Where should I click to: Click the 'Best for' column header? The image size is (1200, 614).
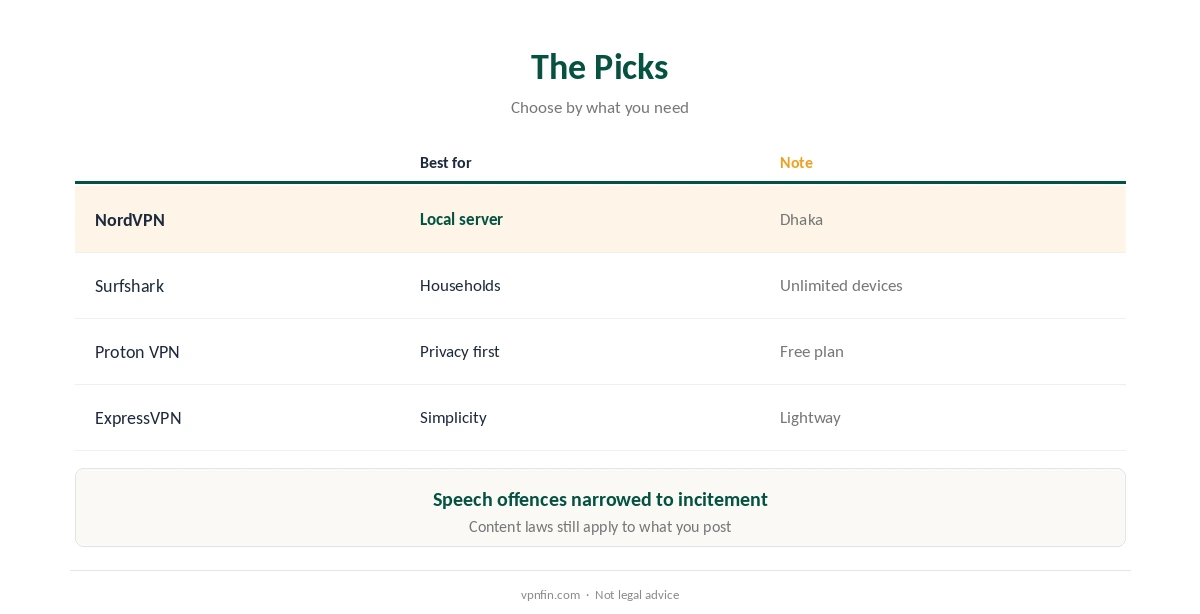[445, 163]
